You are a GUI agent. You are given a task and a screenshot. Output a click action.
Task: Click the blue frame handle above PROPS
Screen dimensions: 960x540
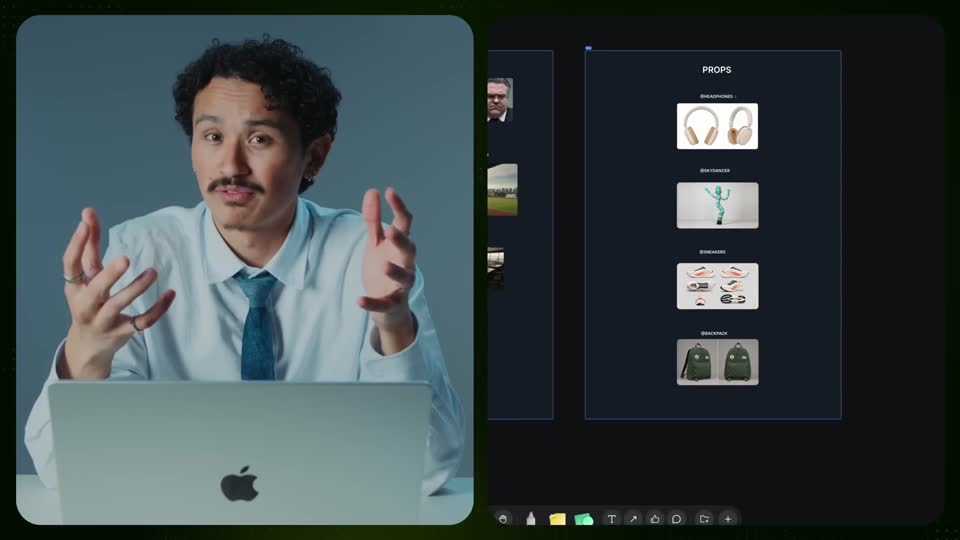(588, 48)
